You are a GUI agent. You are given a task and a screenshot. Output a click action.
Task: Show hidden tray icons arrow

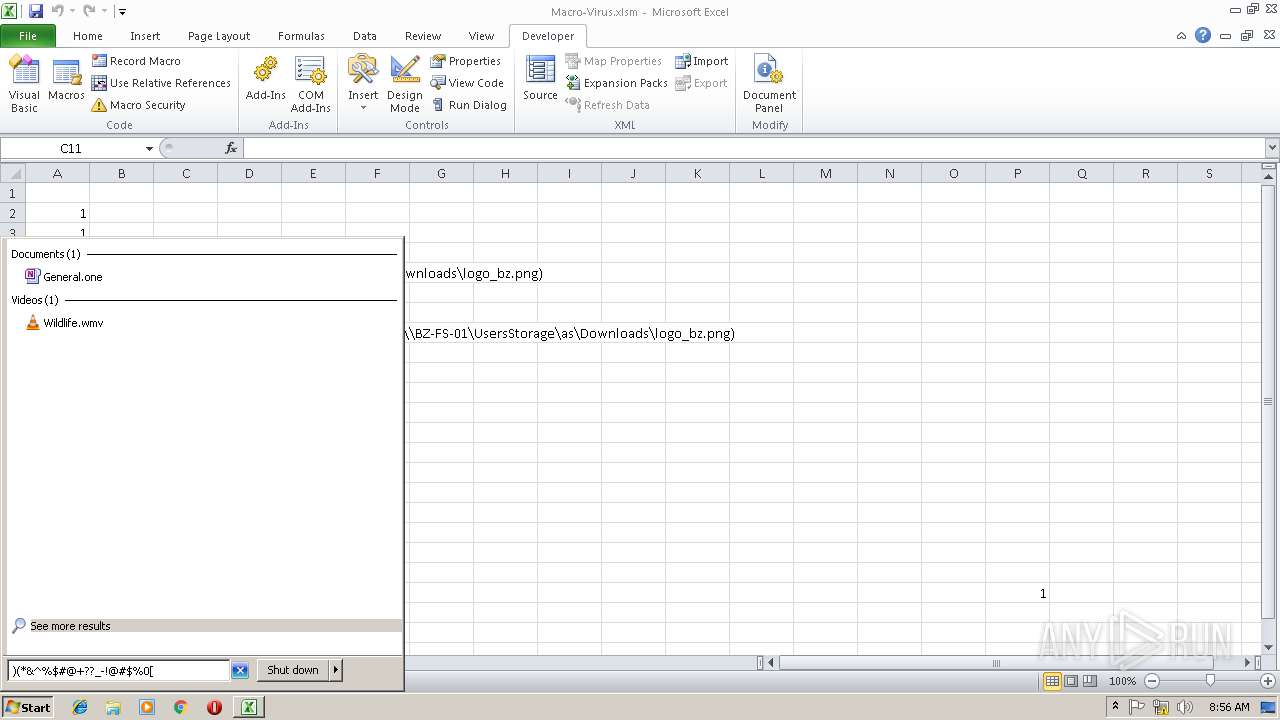coord(1118,707)
